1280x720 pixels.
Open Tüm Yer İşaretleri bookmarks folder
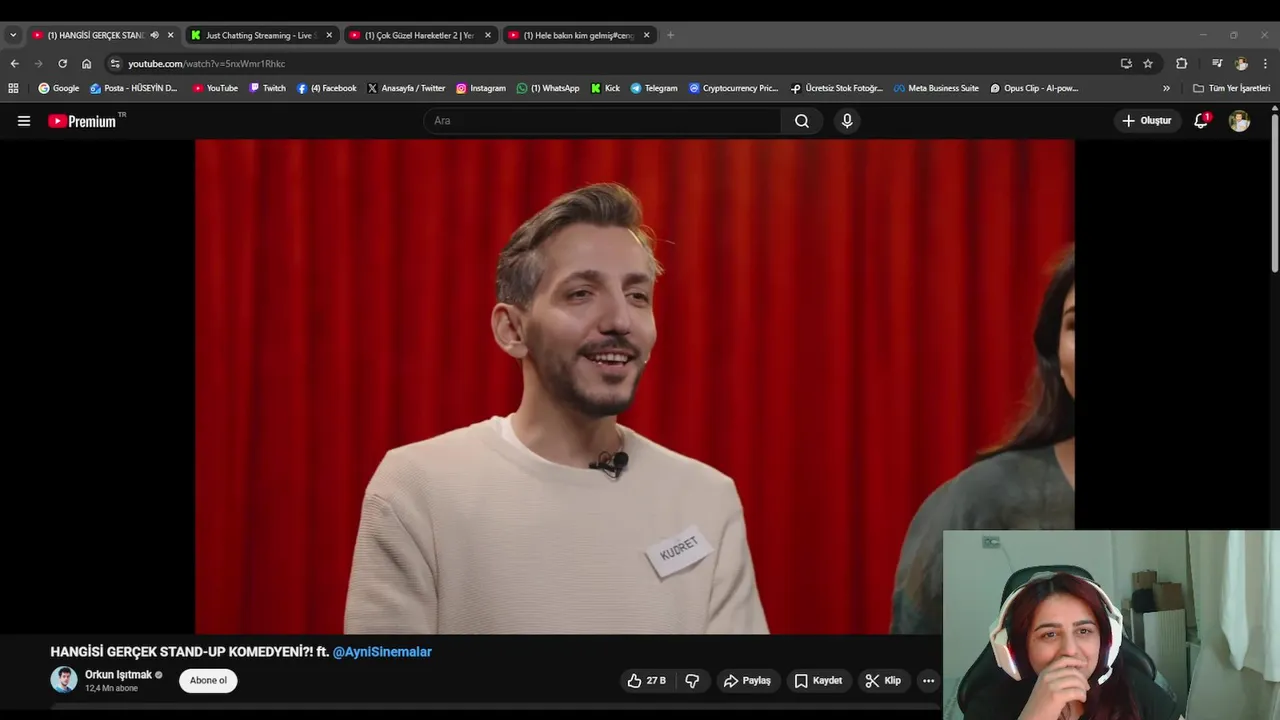pos(1231,88)
